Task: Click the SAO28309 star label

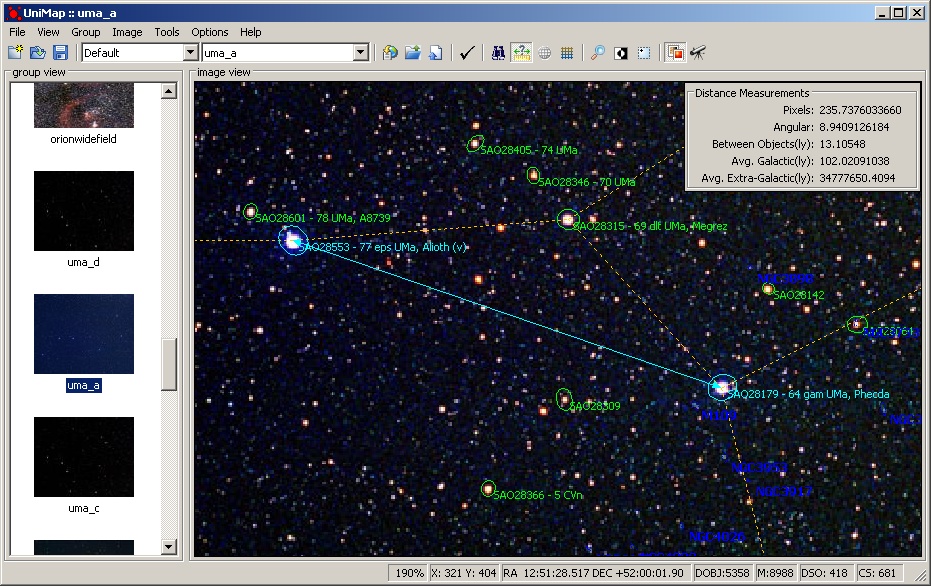Action: [594, 406]
